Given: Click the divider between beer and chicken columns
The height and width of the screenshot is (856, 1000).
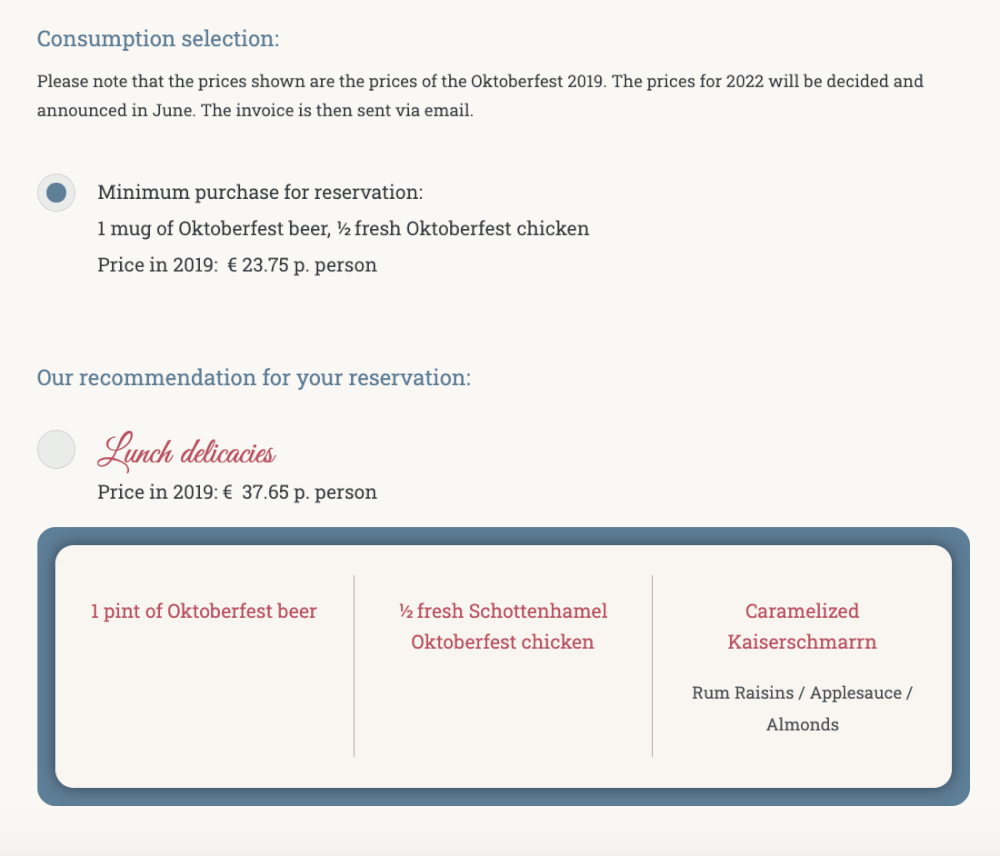Looking at the screenshot, I should coord(354,666).
